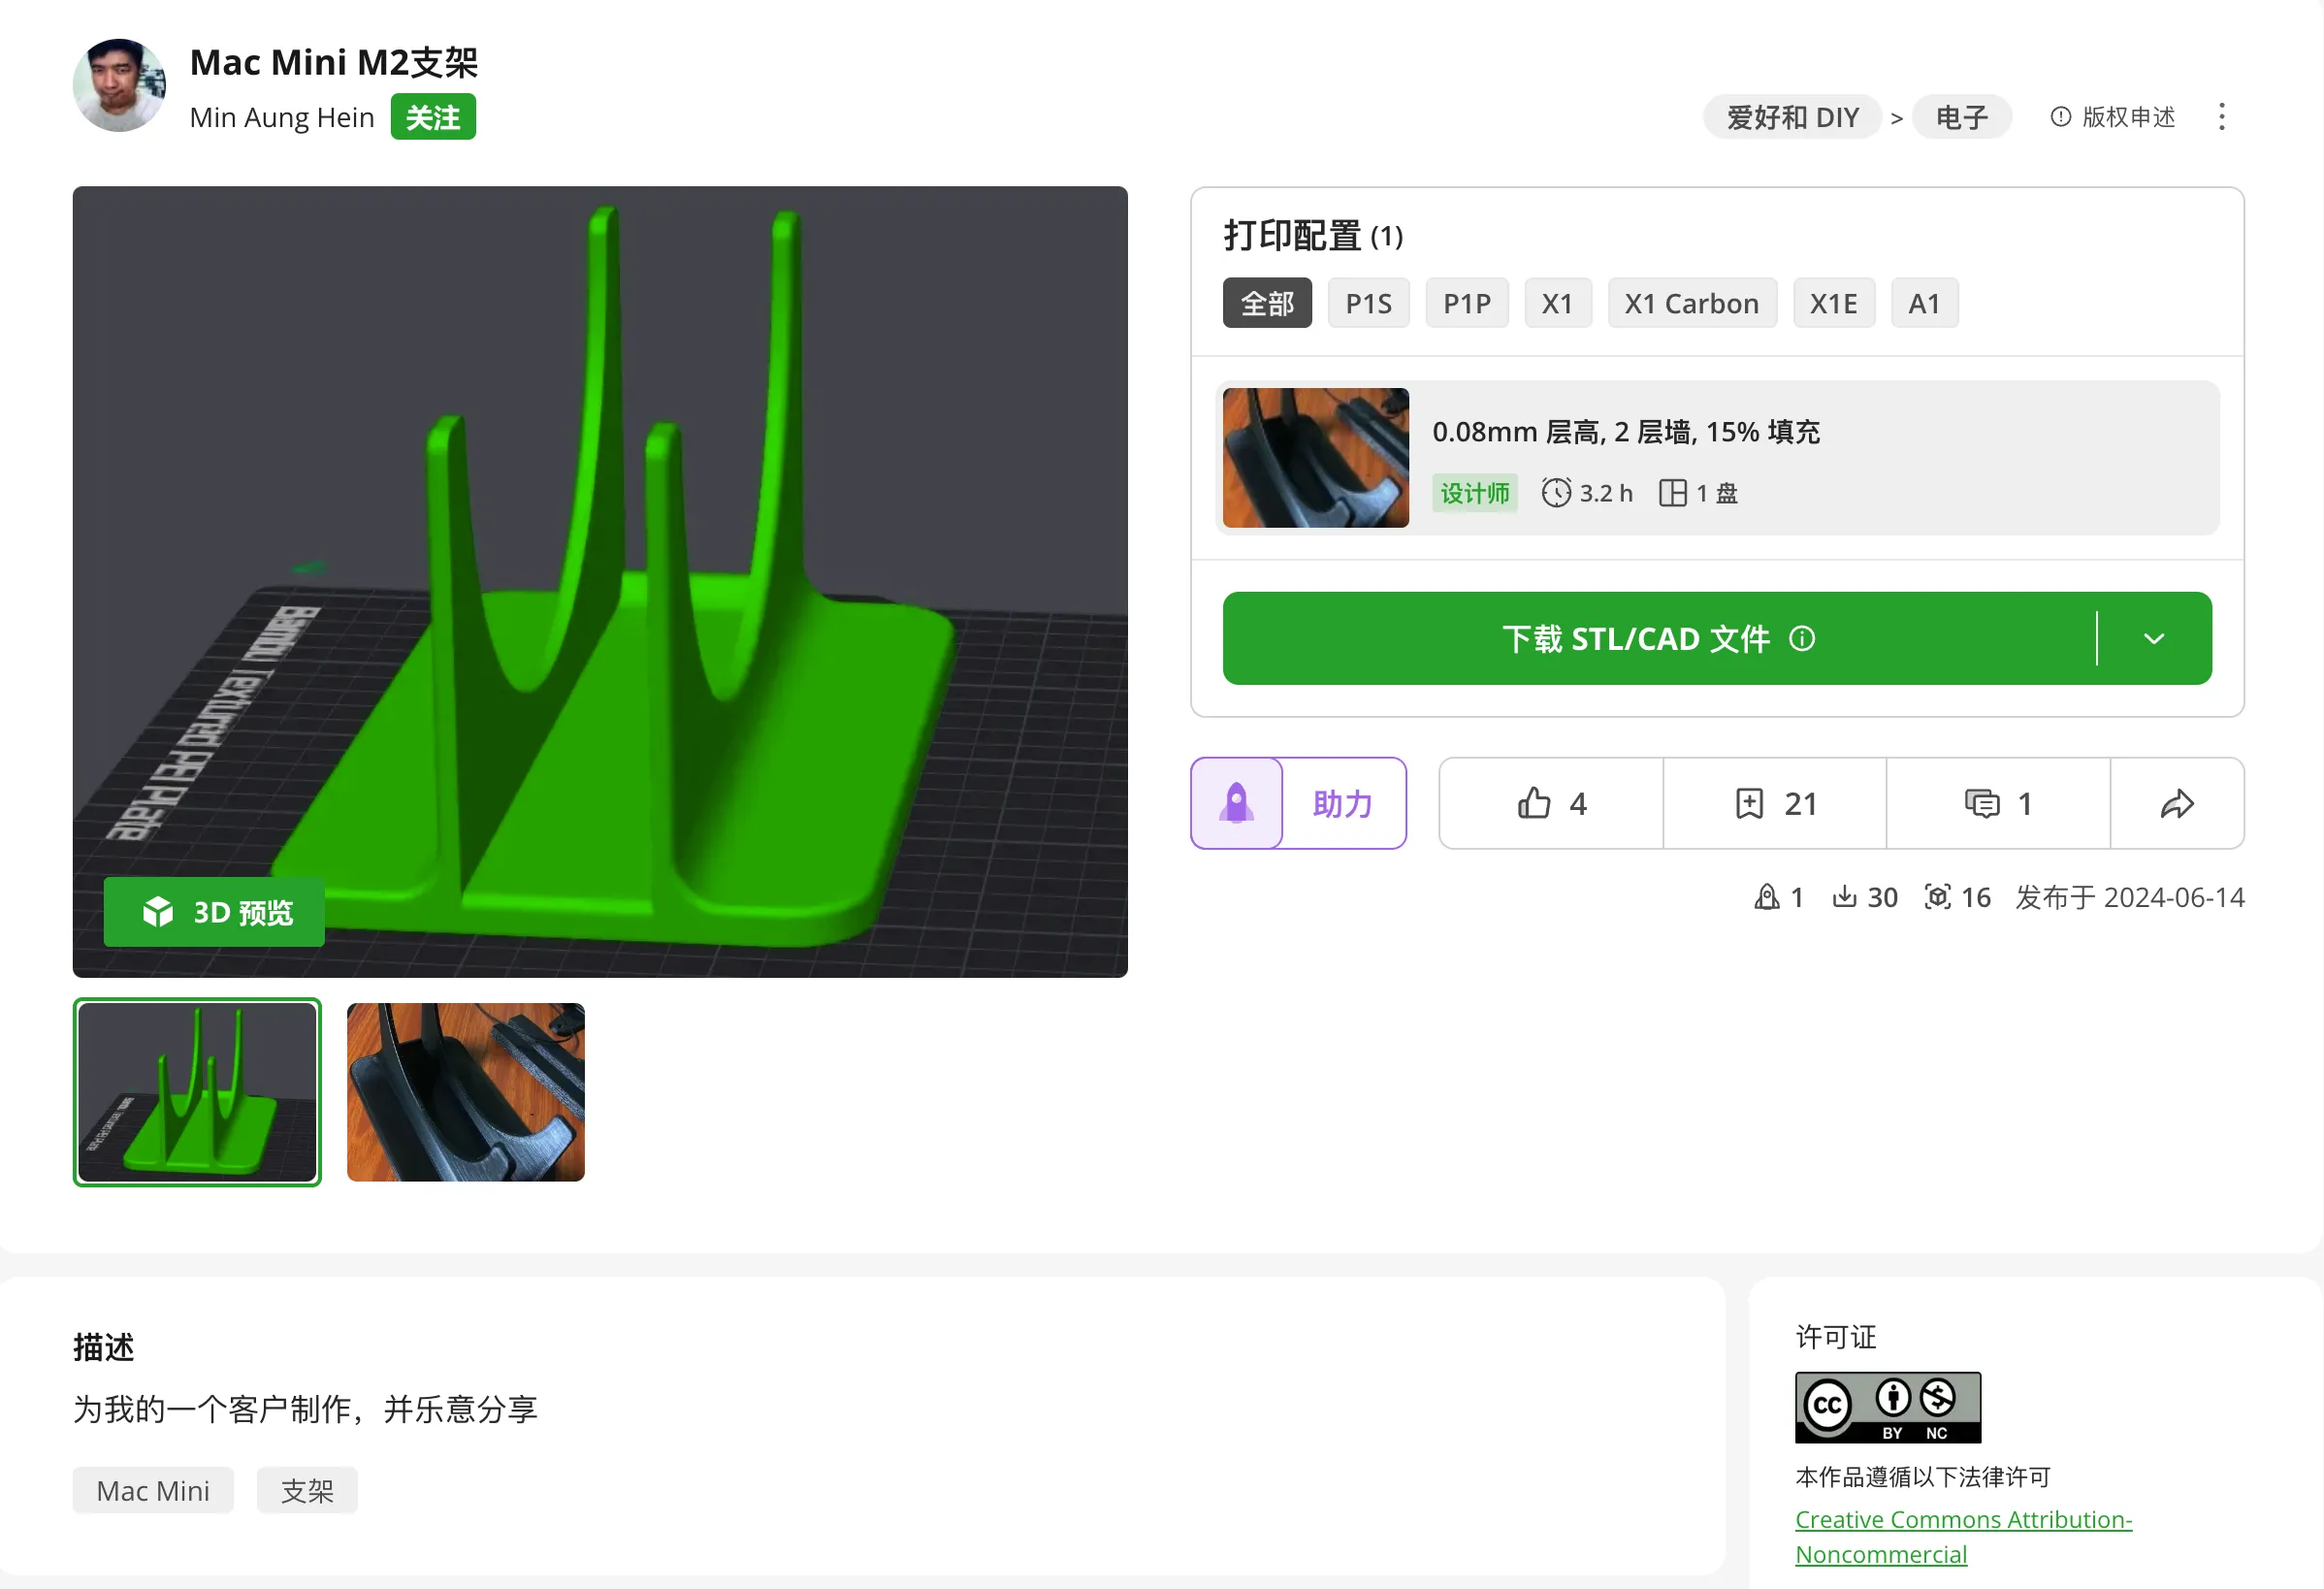
Task: Expand the download options chevron
Action: click(2154, 638)
